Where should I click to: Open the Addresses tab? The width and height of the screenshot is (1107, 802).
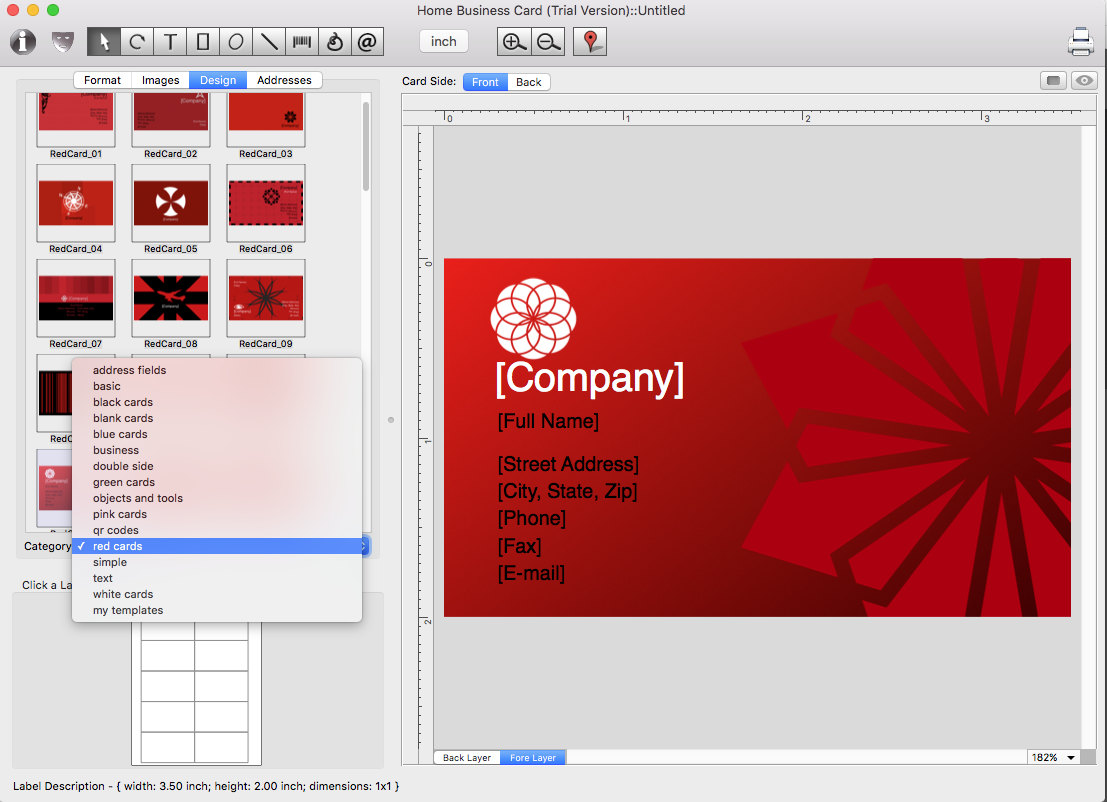(284, 80)
